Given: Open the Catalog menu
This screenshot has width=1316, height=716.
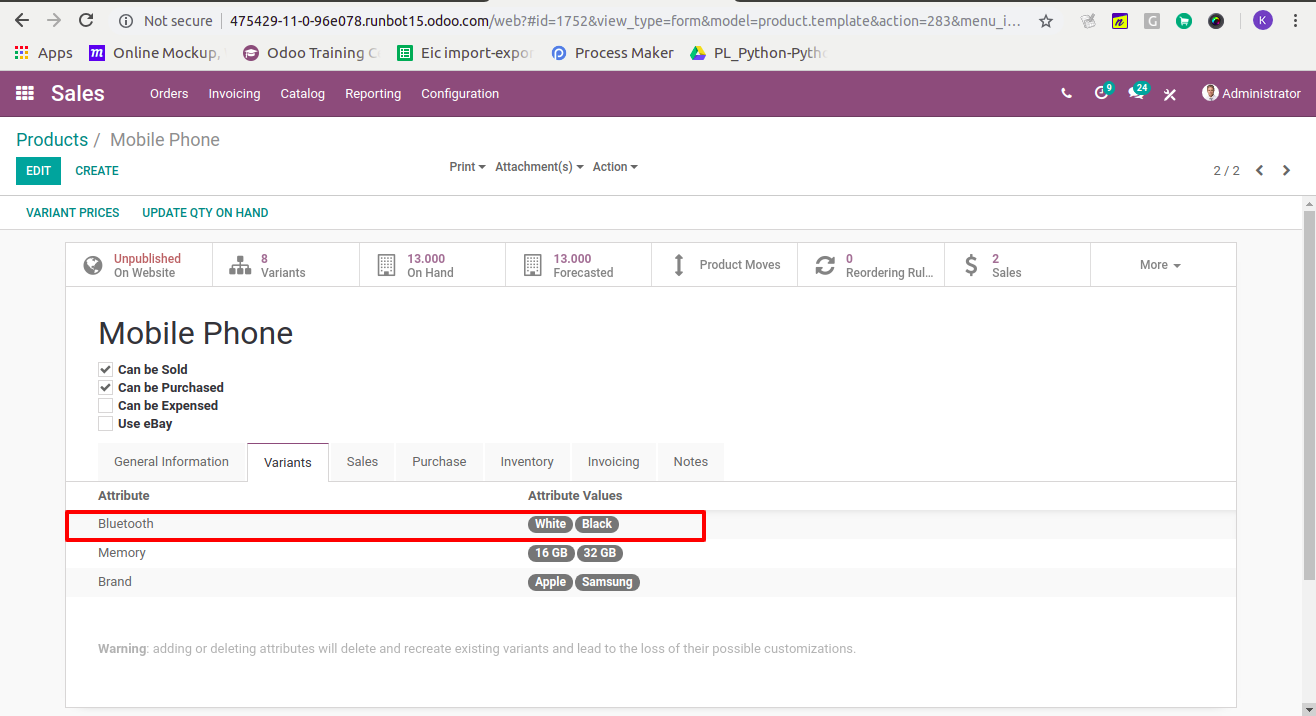Looking at the screenshot, I should (302, 93).
